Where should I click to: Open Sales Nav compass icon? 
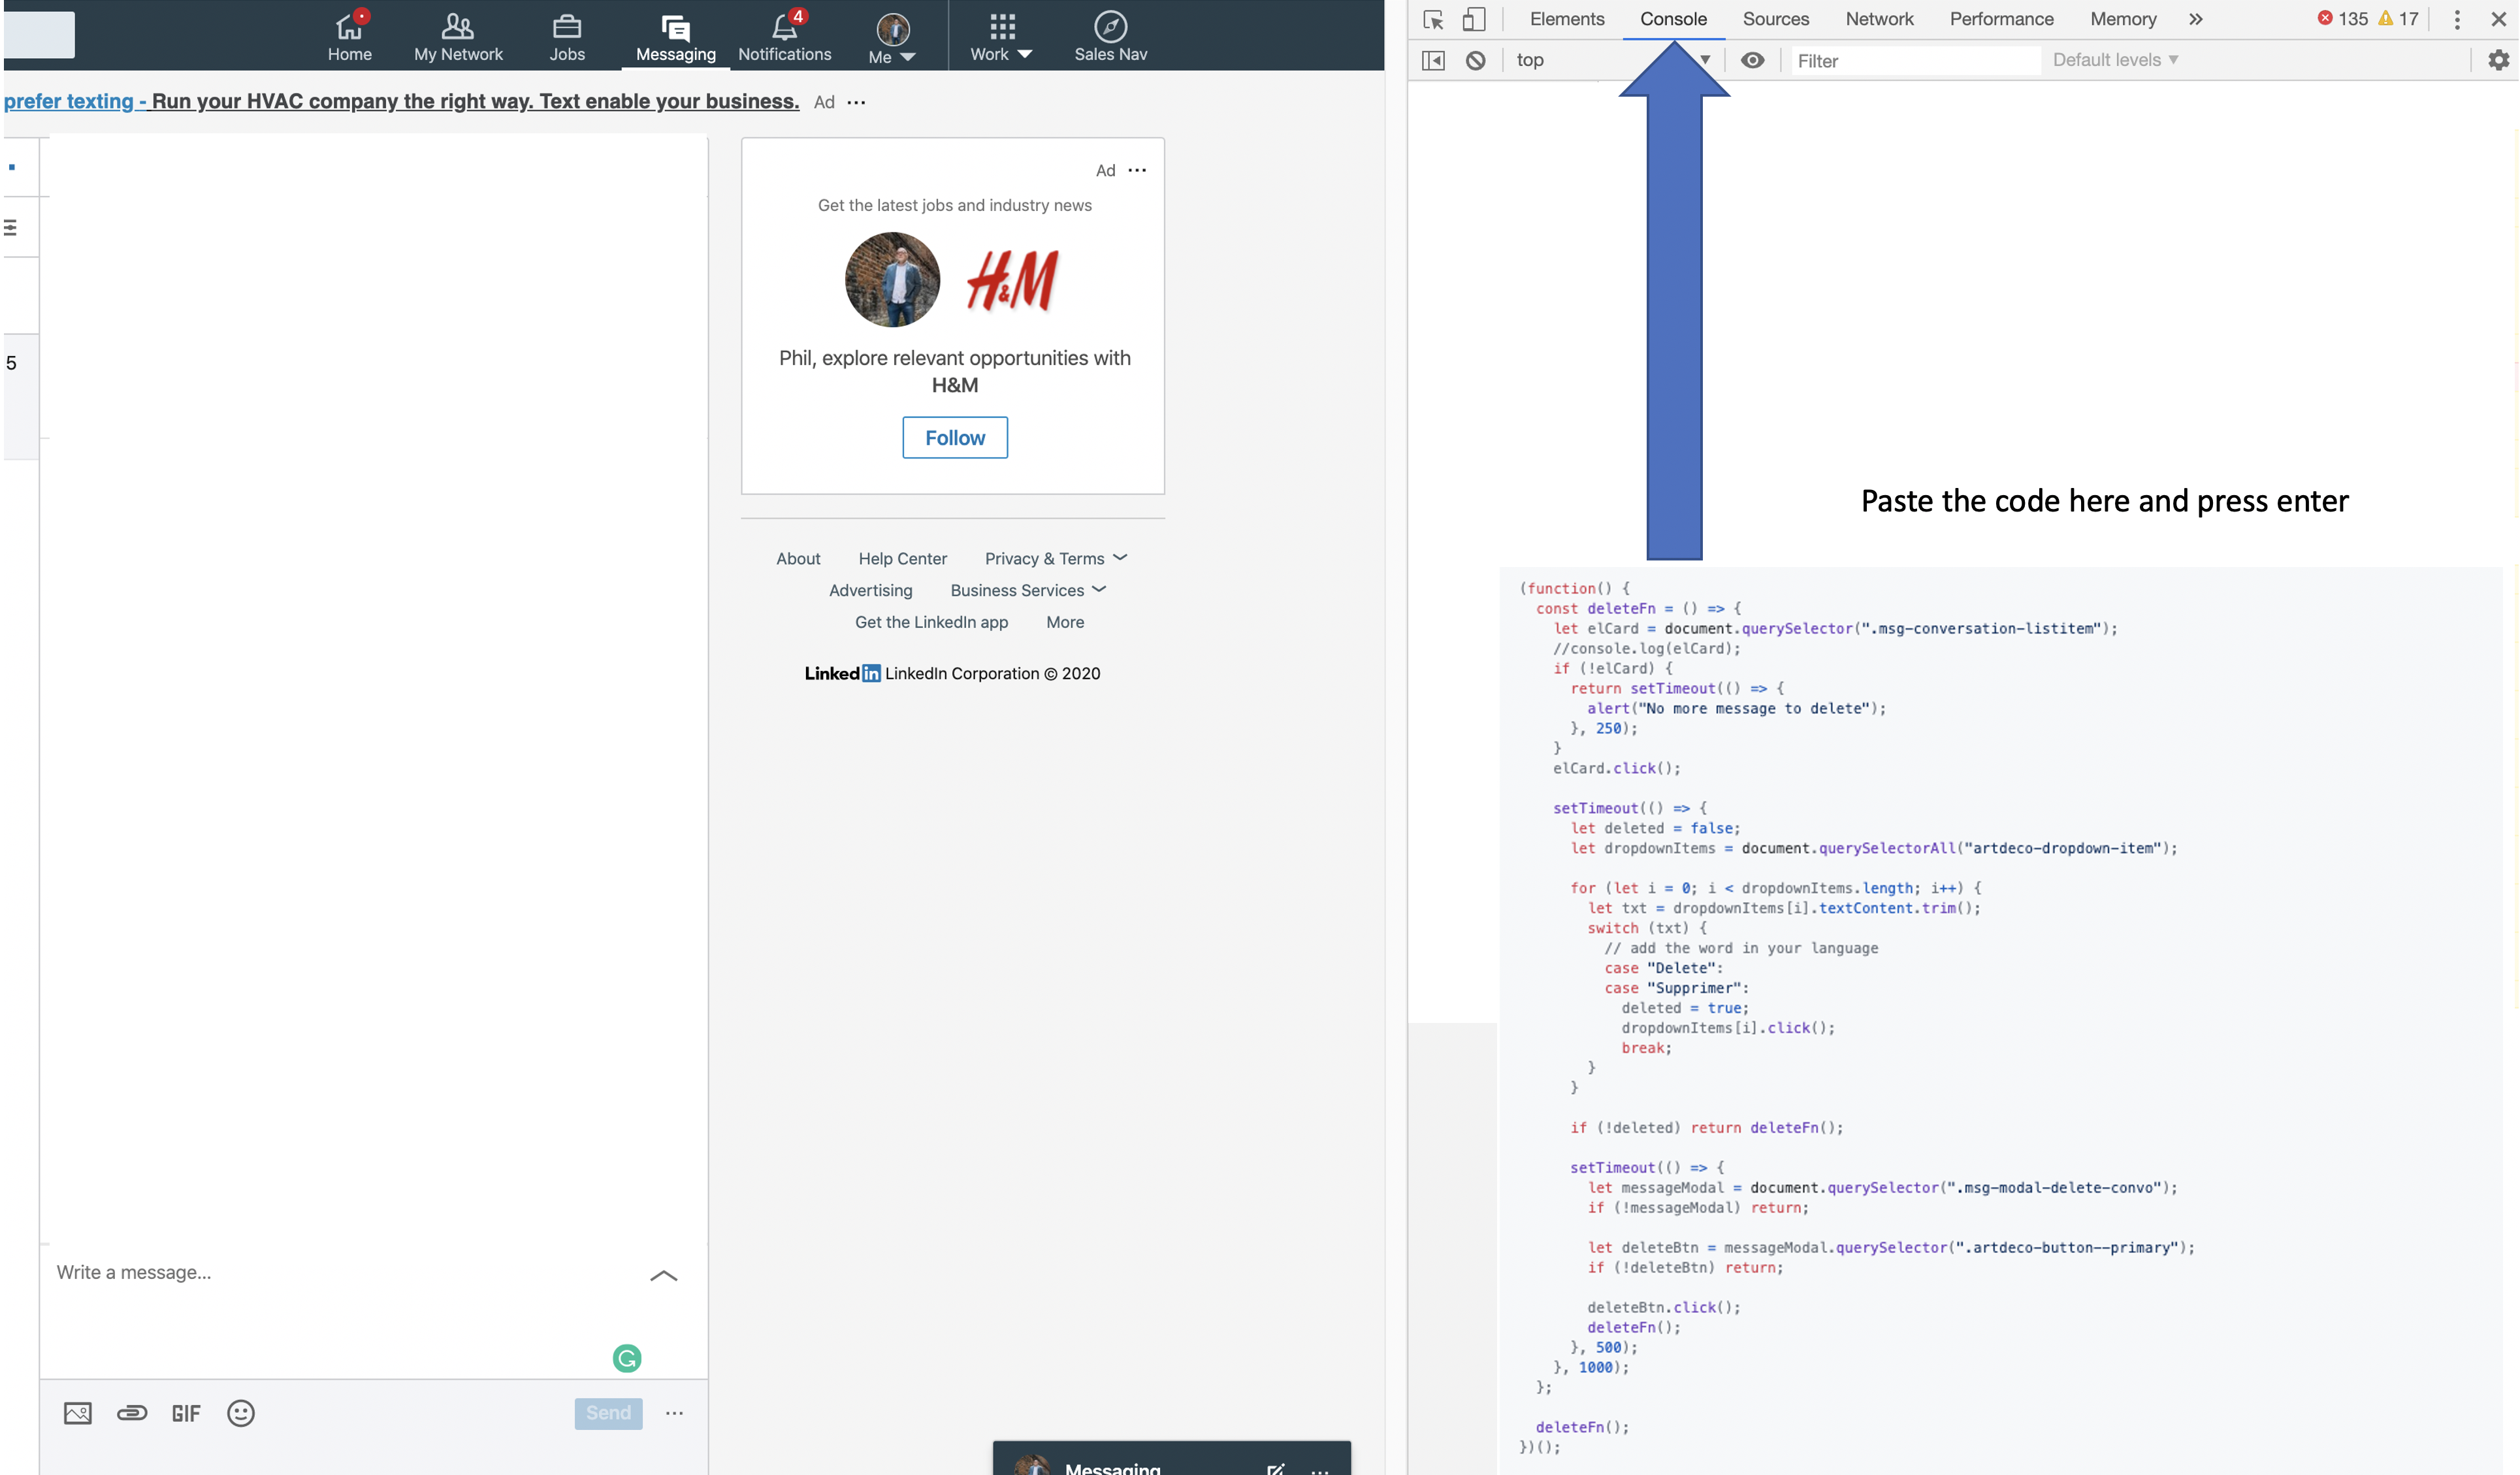pos(1110,36)
